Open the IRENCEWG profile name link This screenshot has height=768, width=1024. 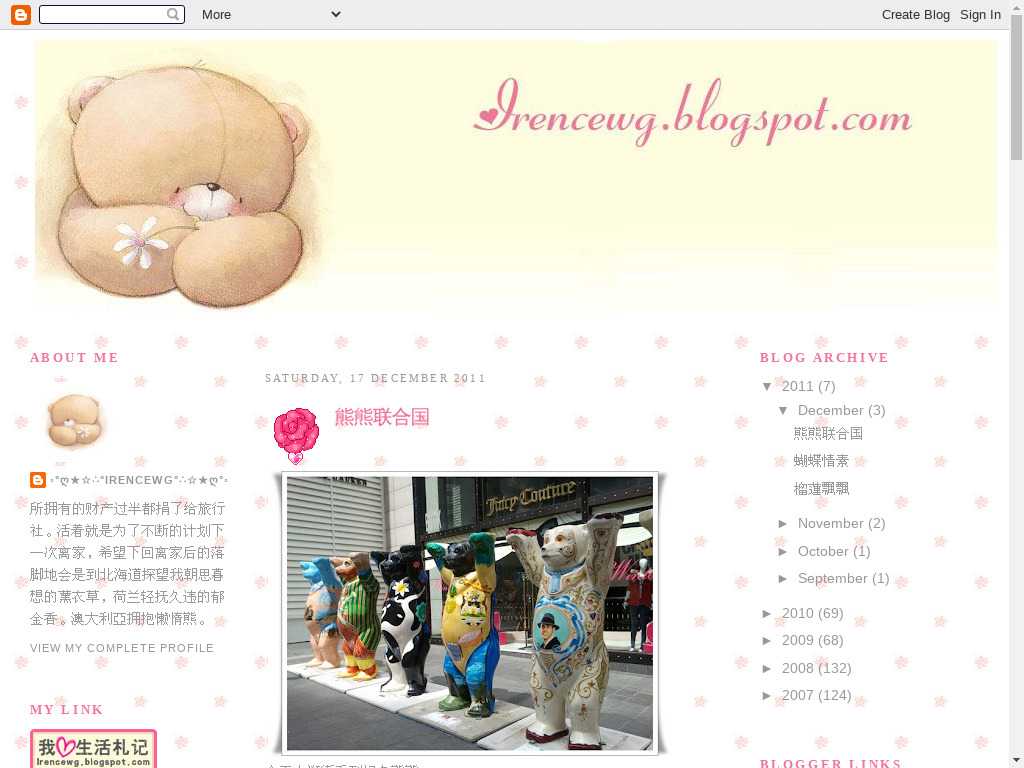tap(139, 480)
